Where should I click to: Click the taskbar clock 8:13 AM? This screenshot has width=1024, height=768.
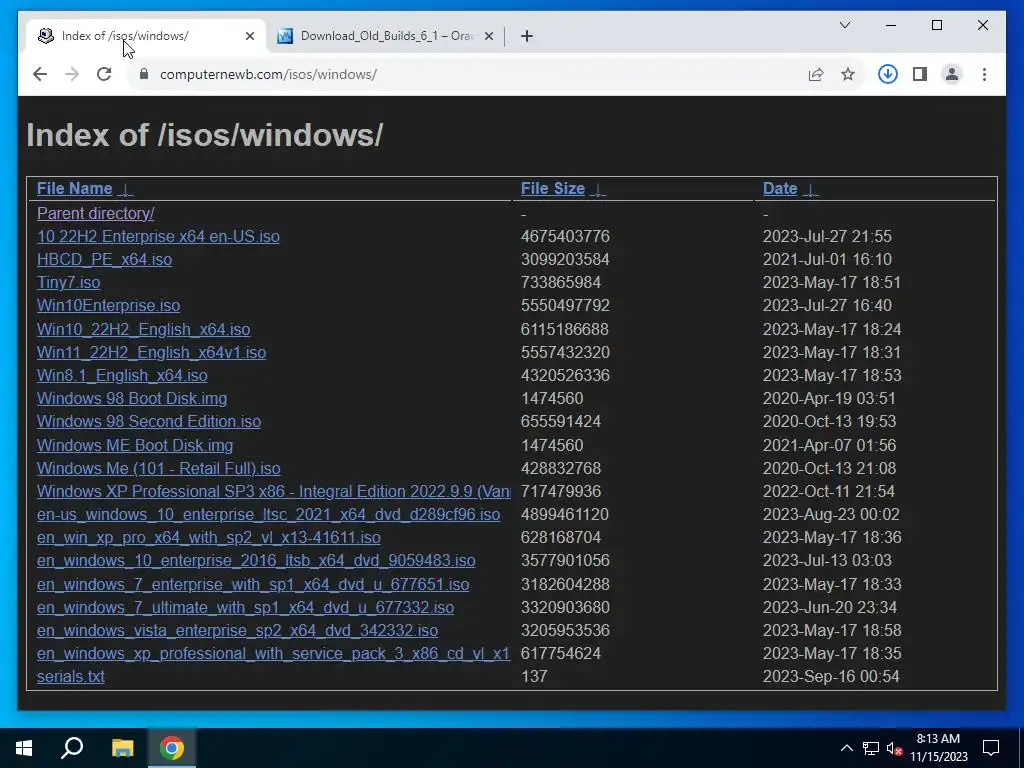(x=938, y=739)
